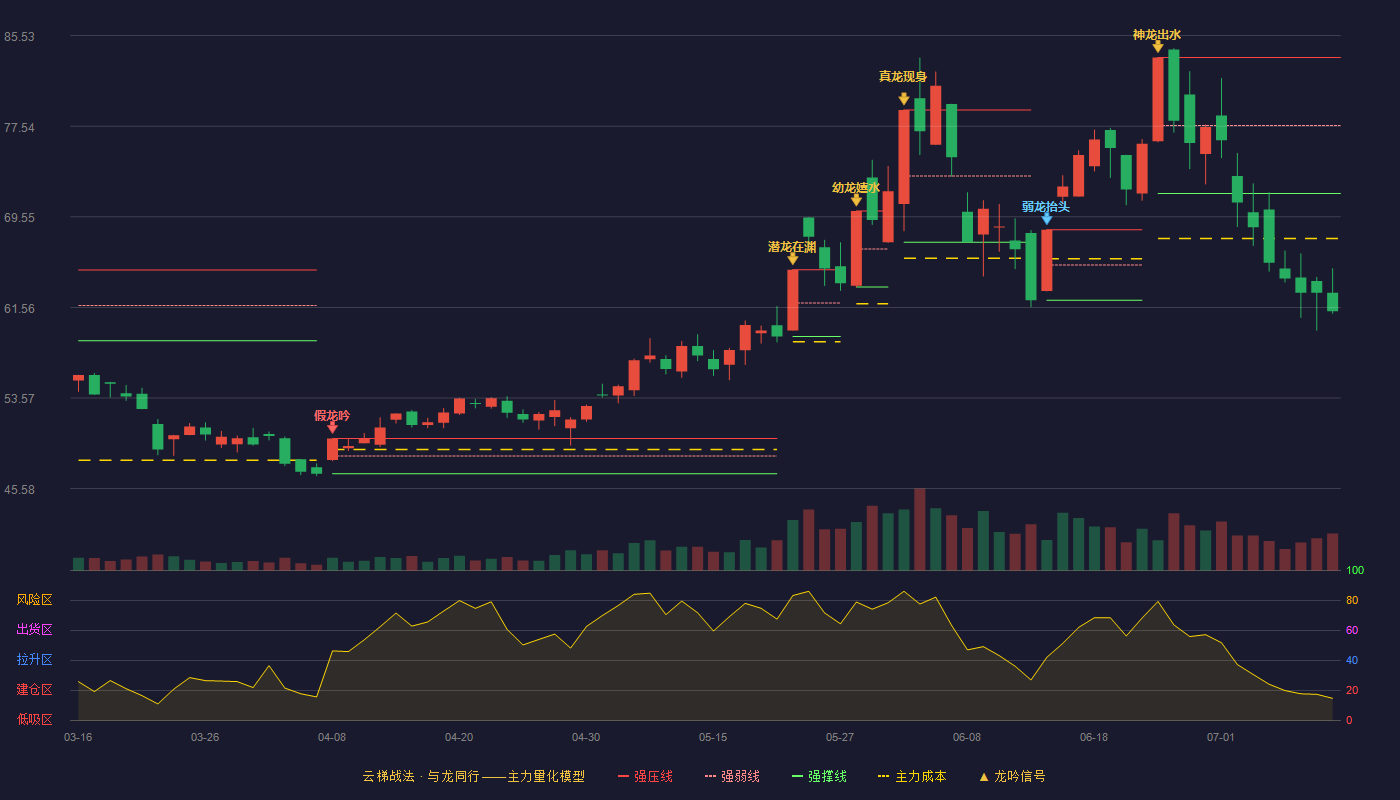Select the 真龙现身 signal label
The image size is (1400, 800).
click(x=903, y=76)
